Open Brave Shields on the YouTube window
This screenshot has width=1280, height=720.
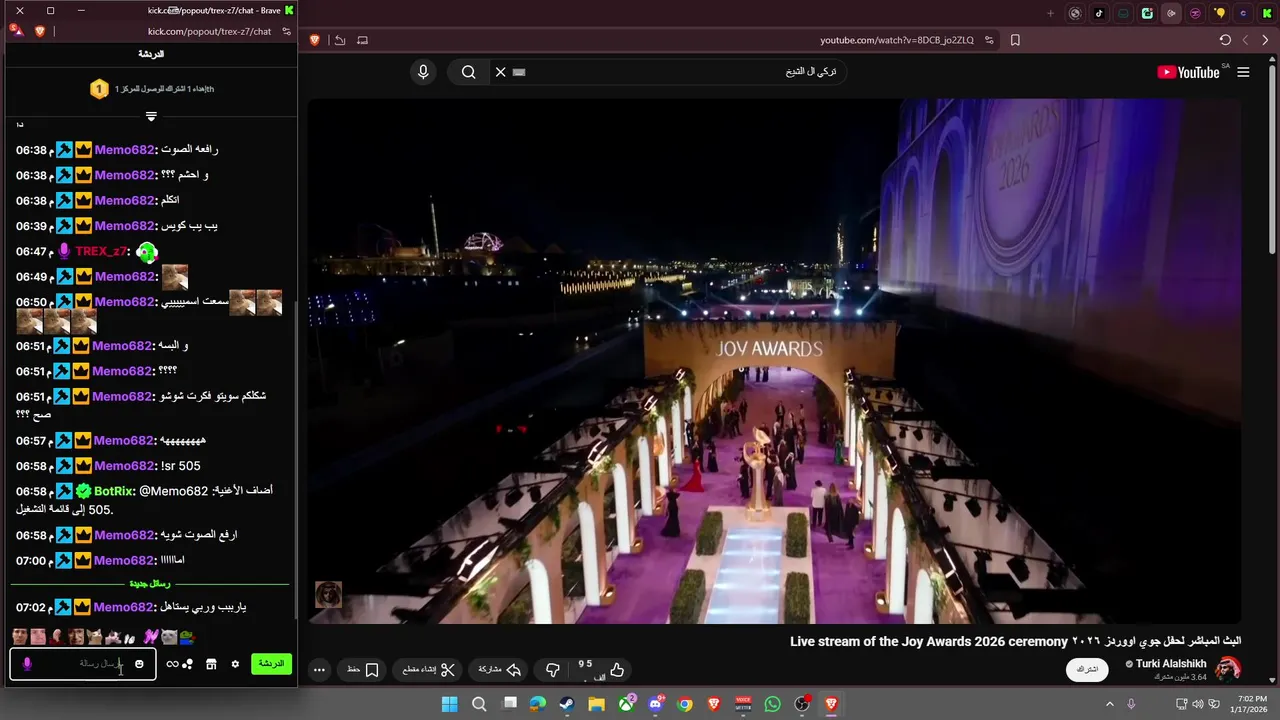pyautogui.click(x=315, y=40)
